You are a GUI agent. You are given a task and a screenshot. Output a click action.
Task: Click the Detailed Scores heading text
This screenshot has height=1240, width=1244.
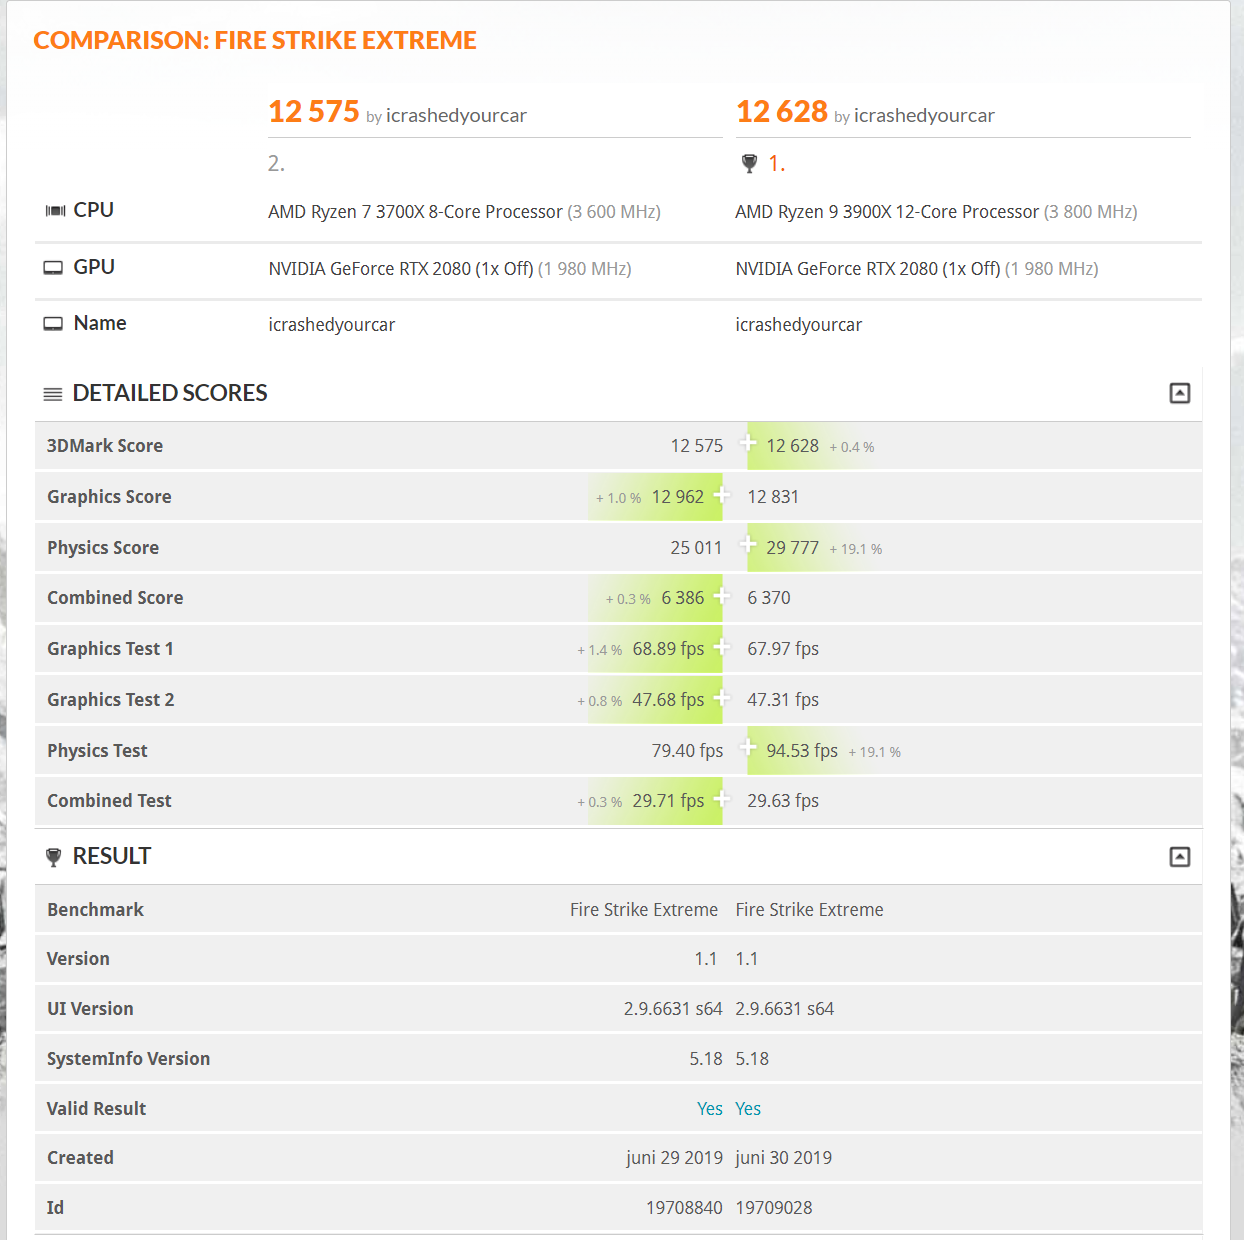pos(170,393)
